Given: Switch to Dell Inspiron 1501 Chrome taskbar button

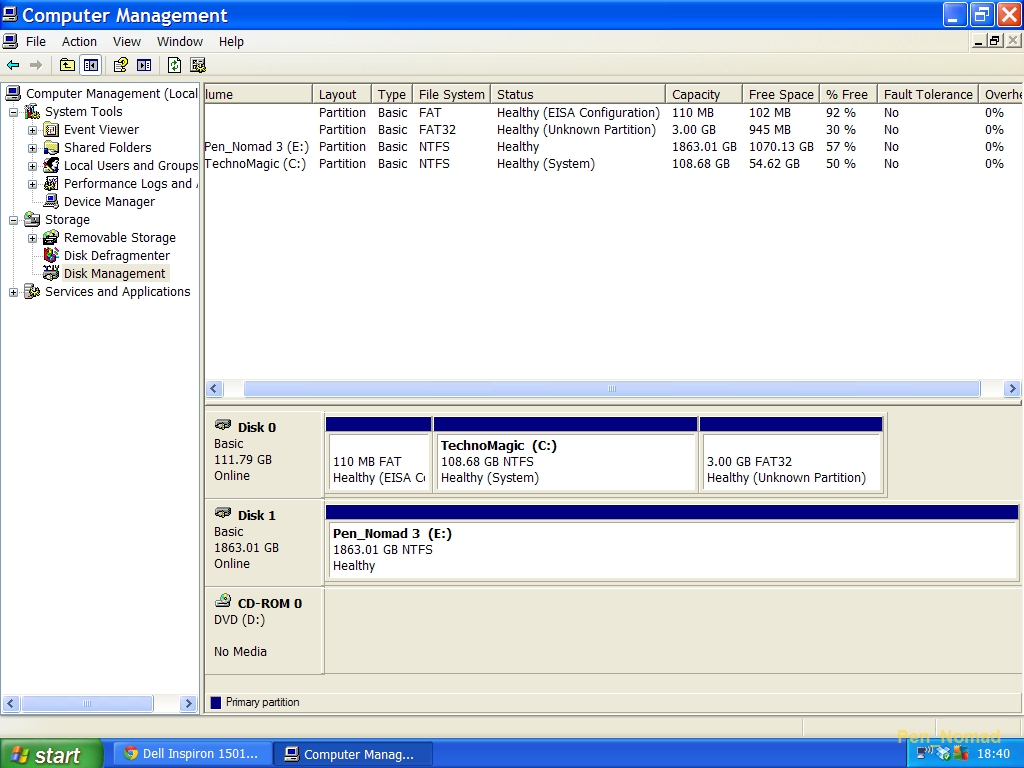Looking at the screenshot, I should pos(192,754).
